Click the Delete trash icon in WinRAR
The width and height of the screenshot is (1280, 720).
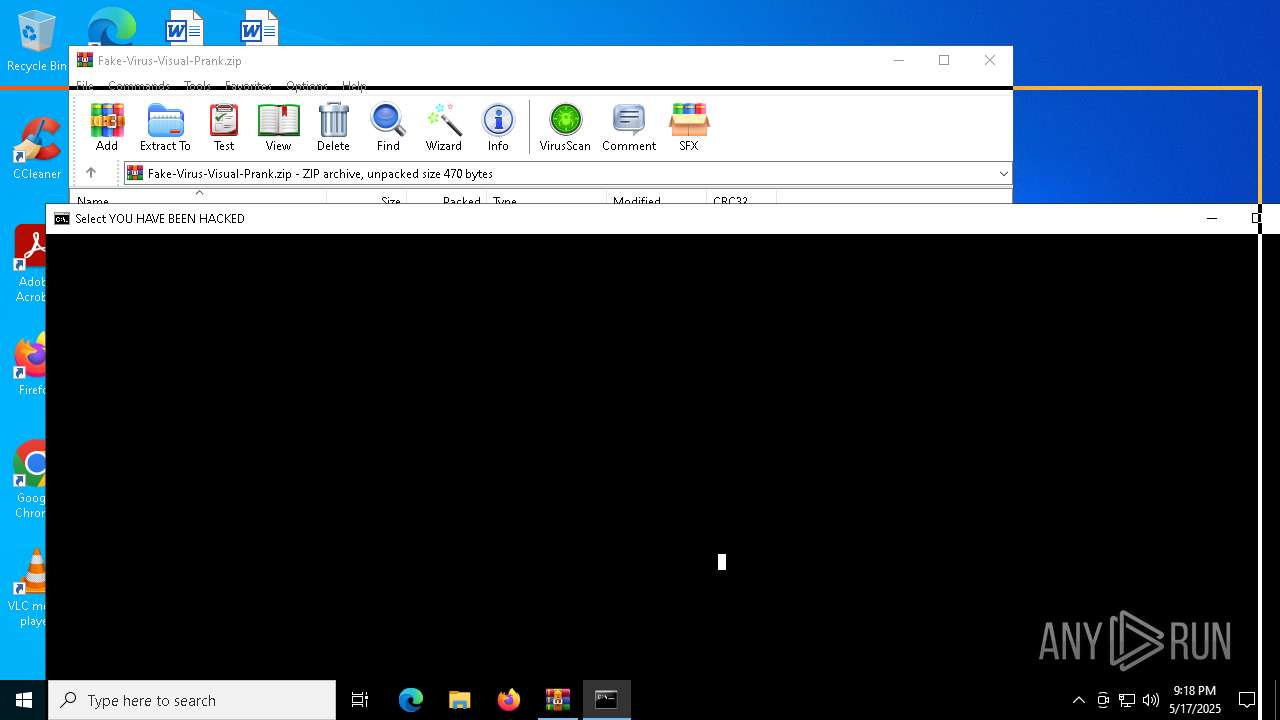pos(333,127)
